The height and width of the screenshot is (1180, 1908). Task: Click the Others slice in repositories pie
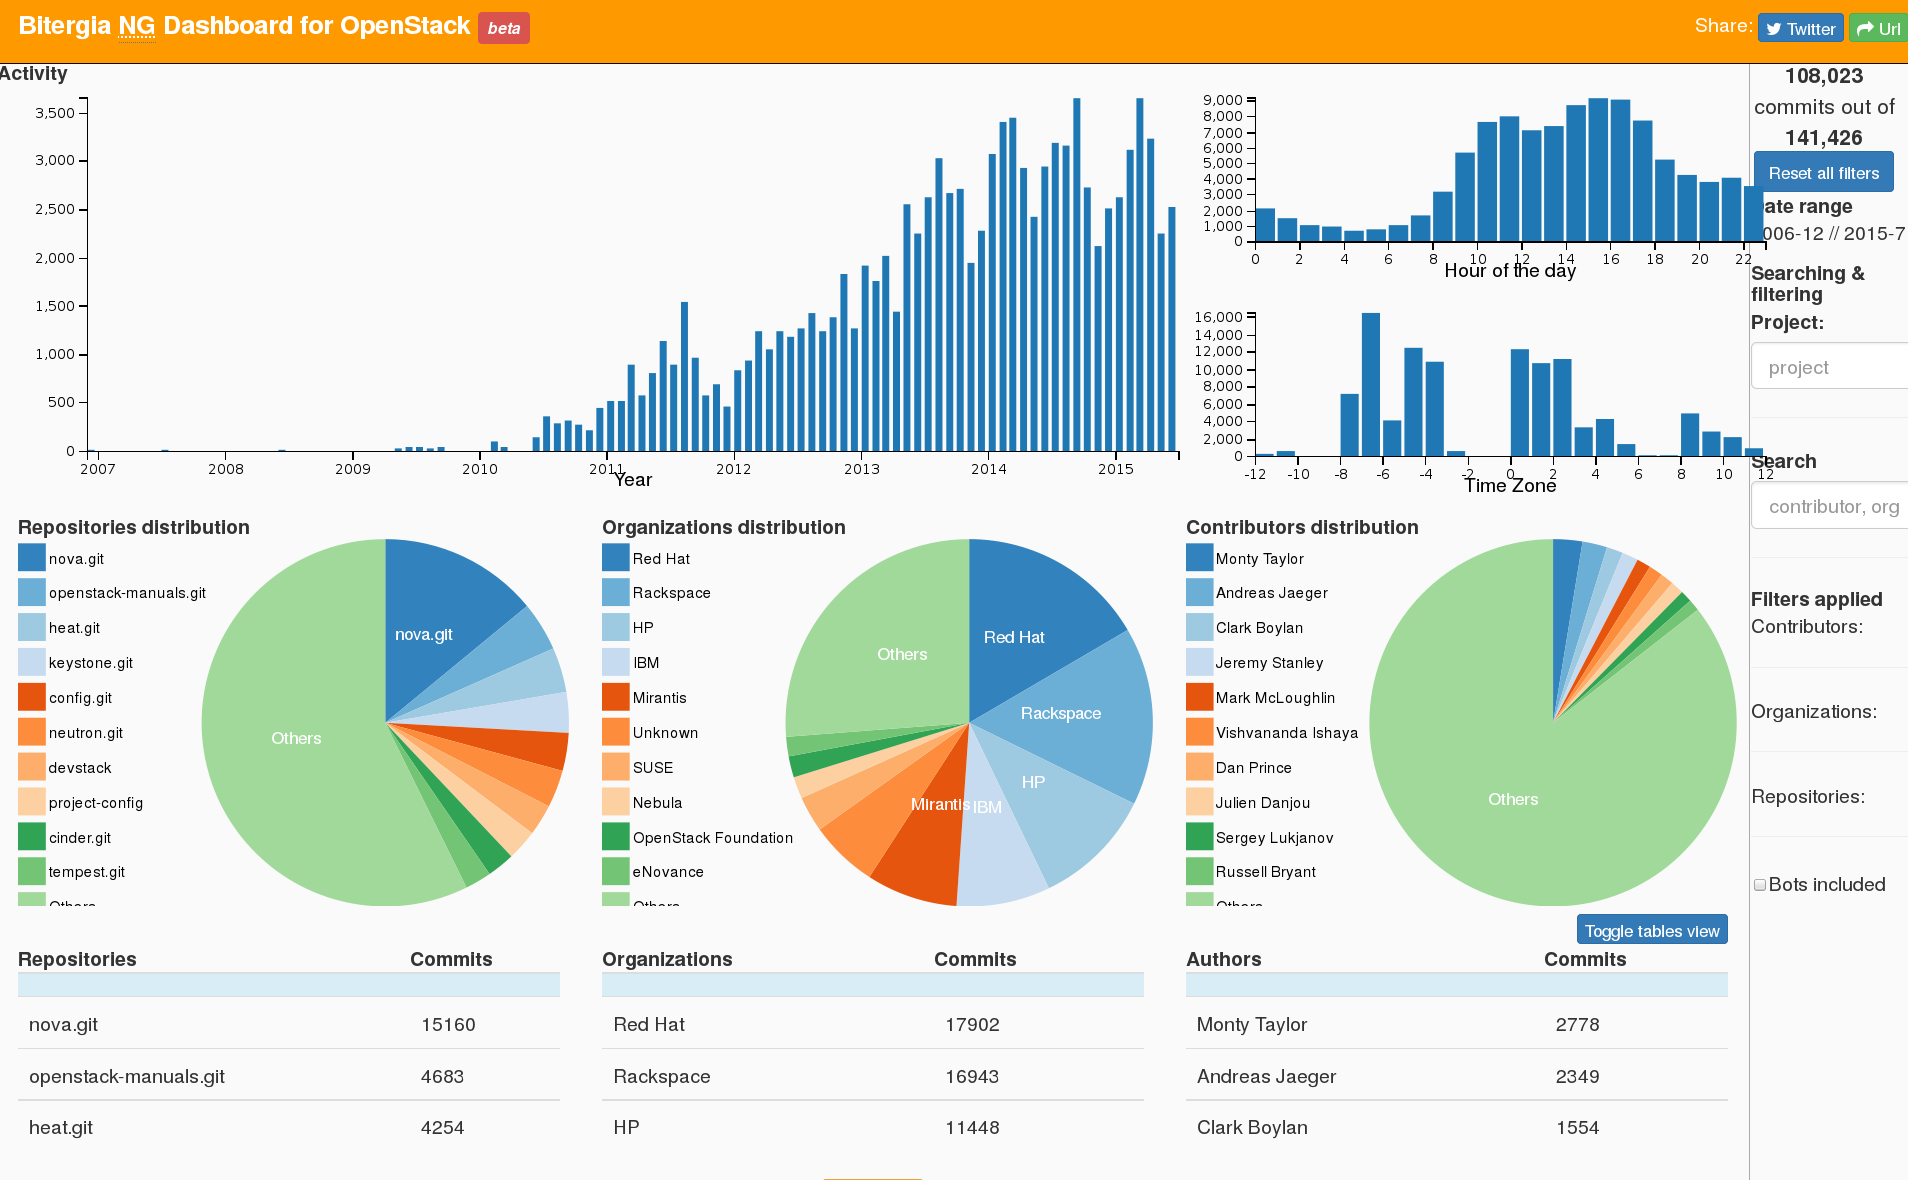pyautogui.click(x=296, y=738)
